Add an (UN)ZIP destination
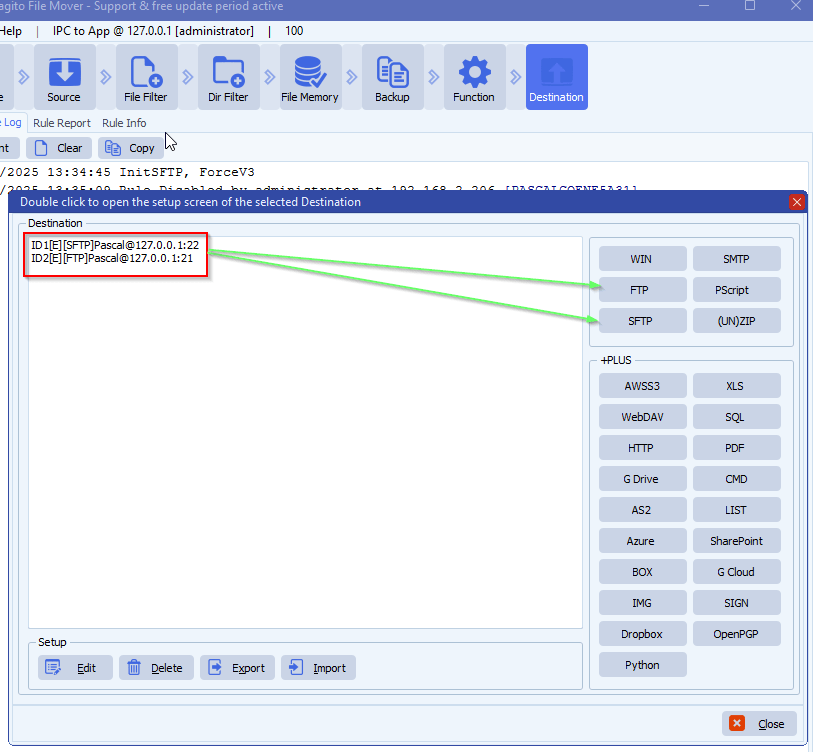813x752 pixels. click(x=736, y=321)
